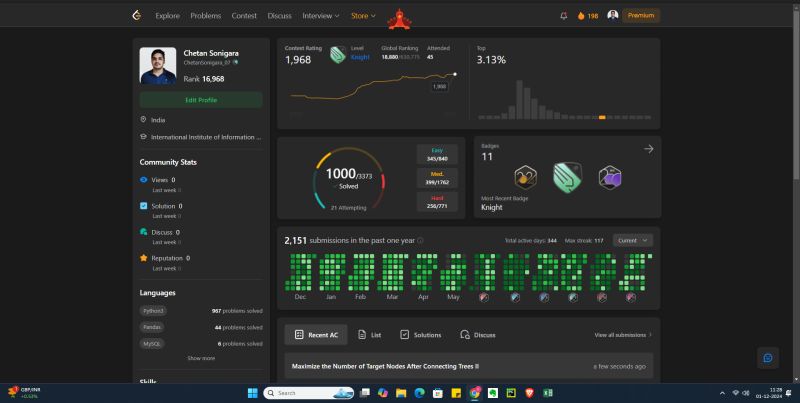Click the highlighted orange histogram bar

coord(602,117)
